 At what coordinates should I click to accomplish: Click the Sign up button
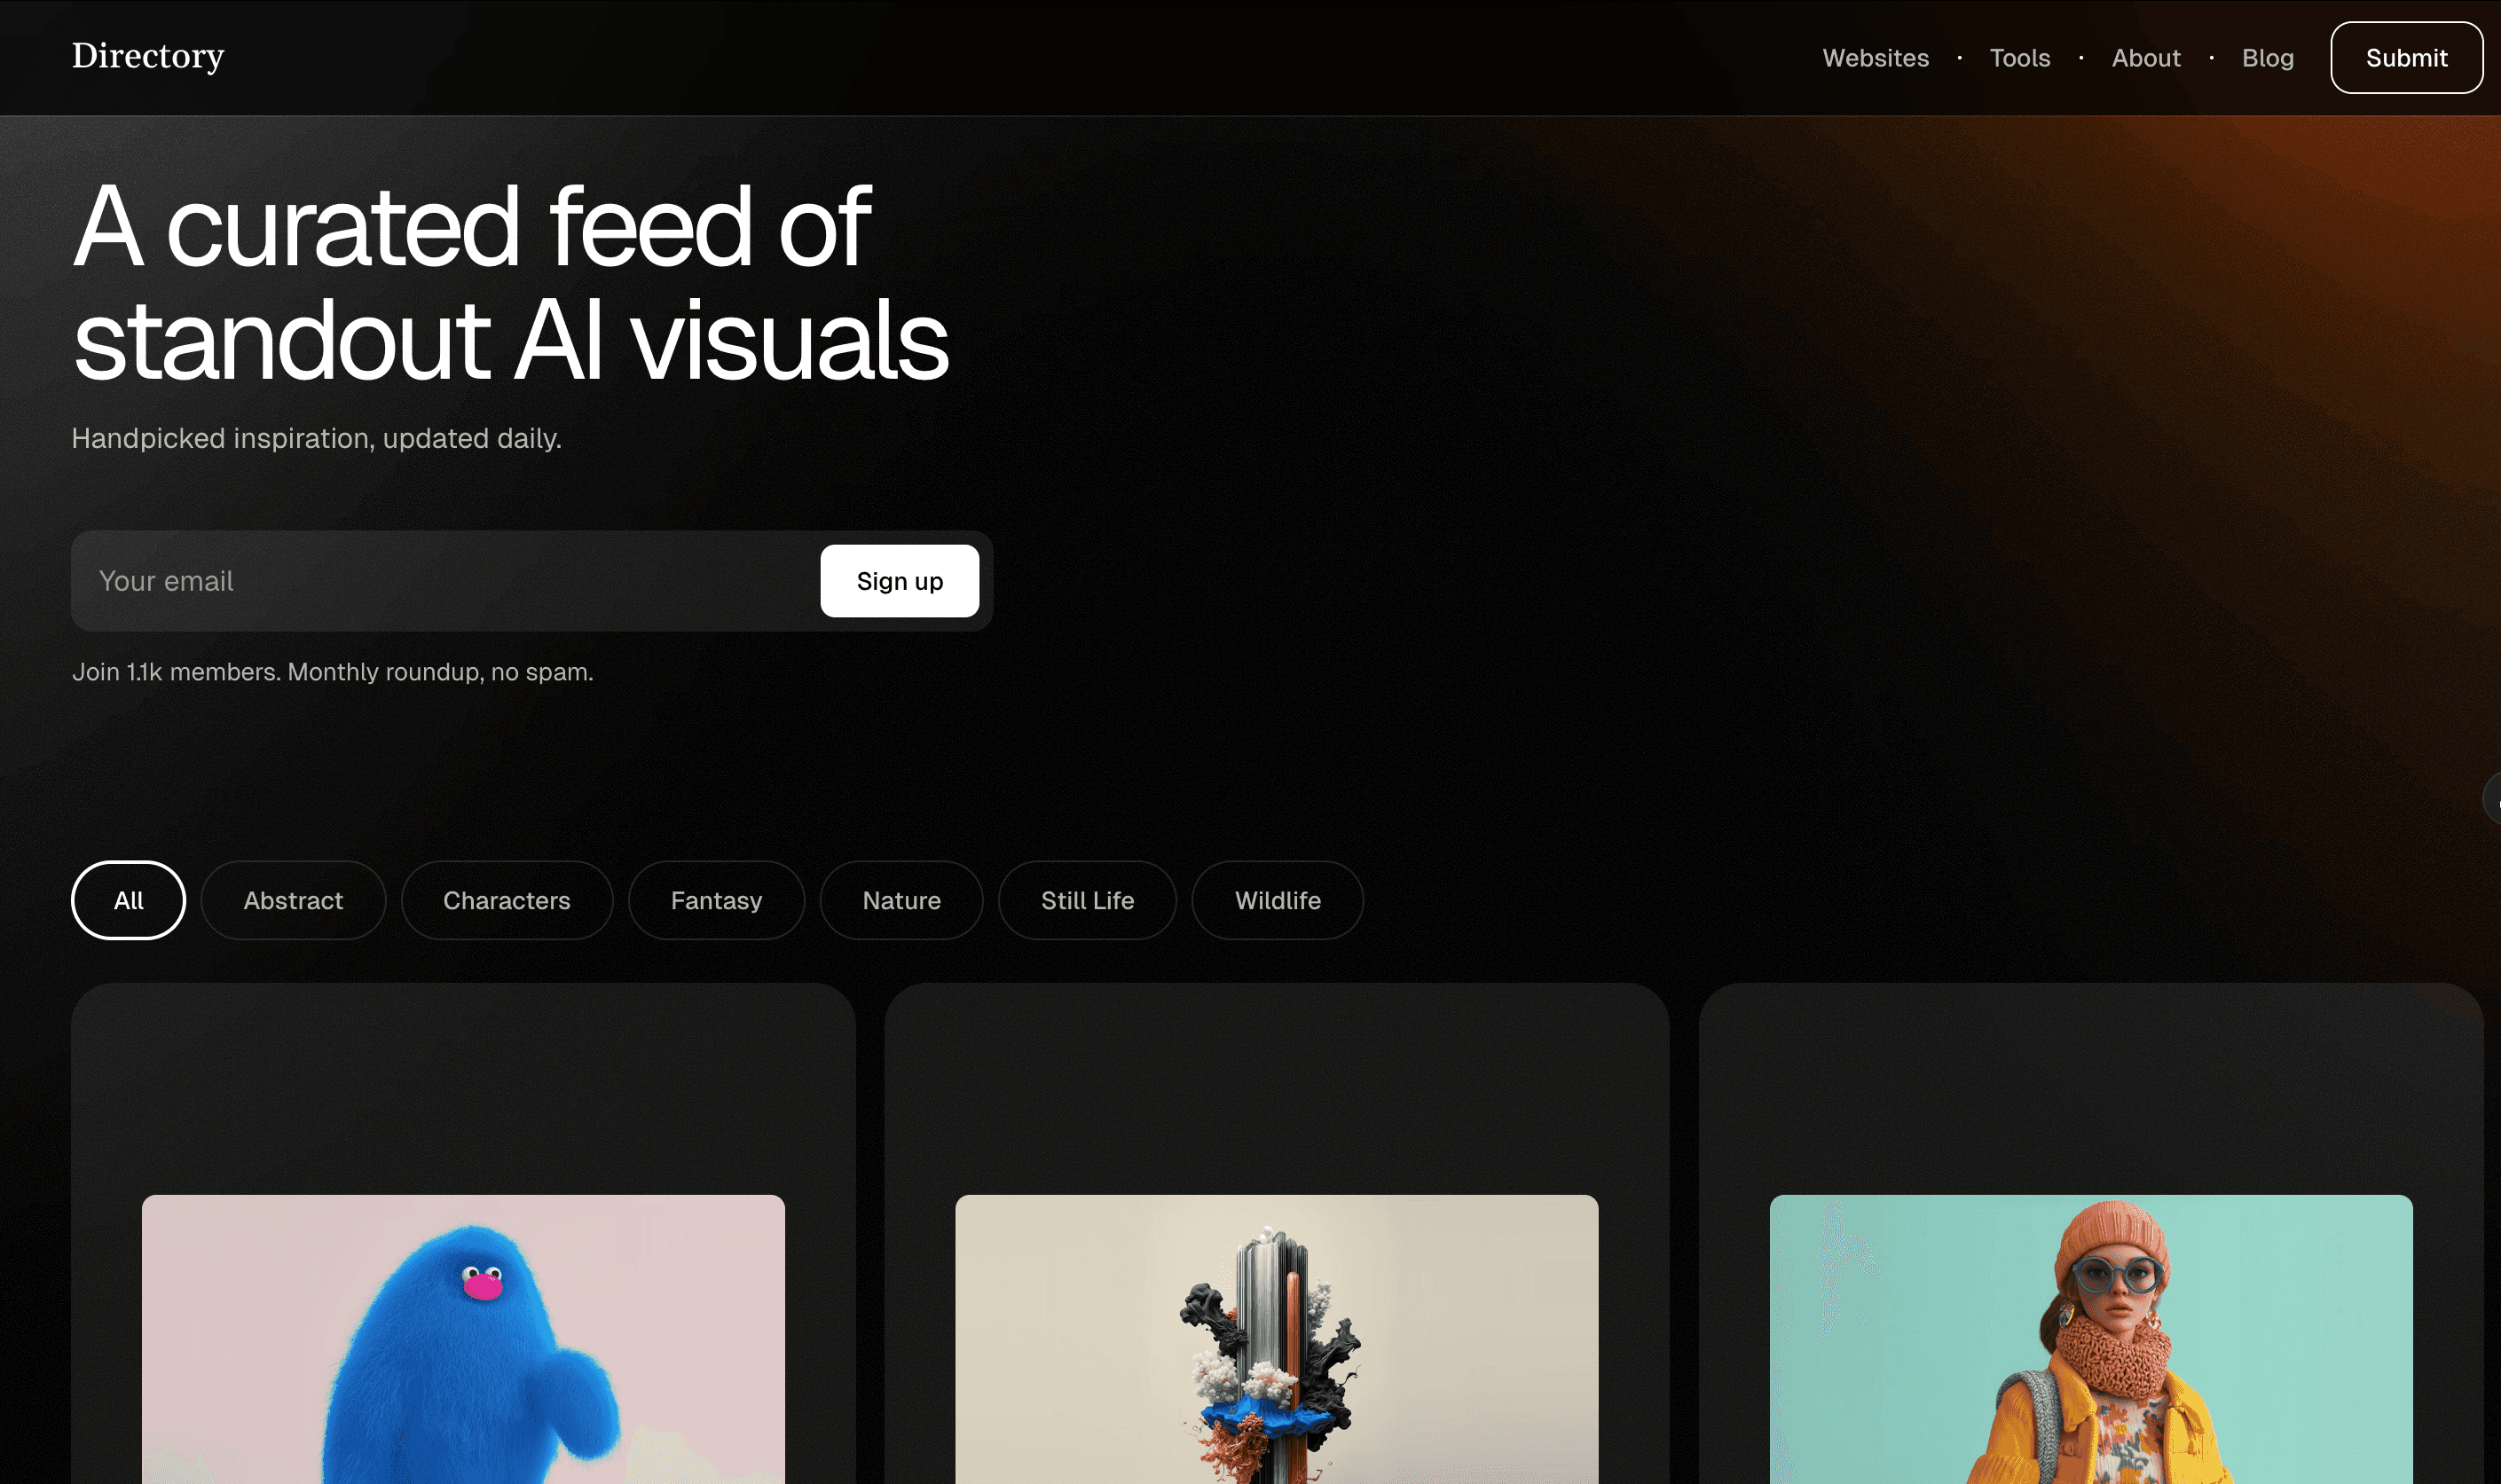click(899, 581)
